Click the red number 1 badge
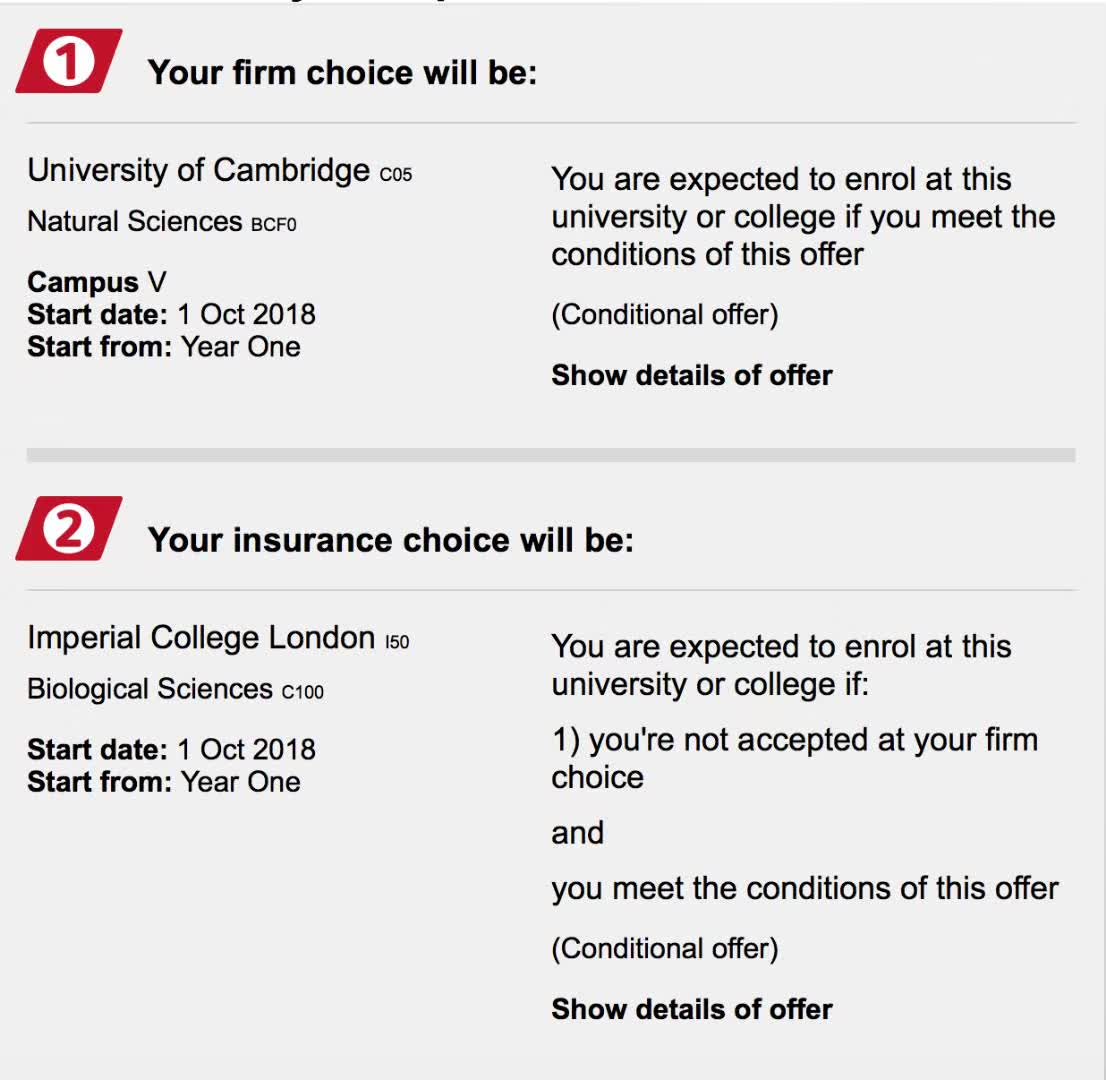Screen dimensions: 1106x1080 pyautogui.click(x=68, y=62)
